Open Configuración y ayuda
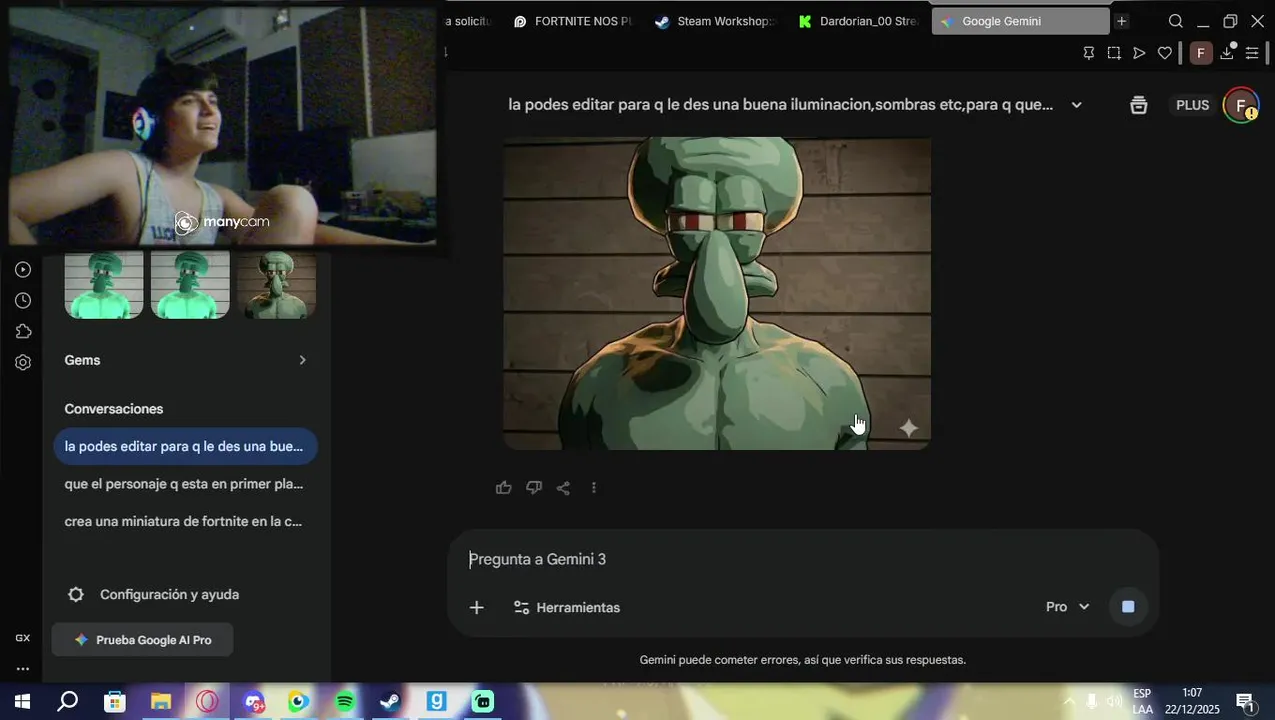 click(153, 595)
